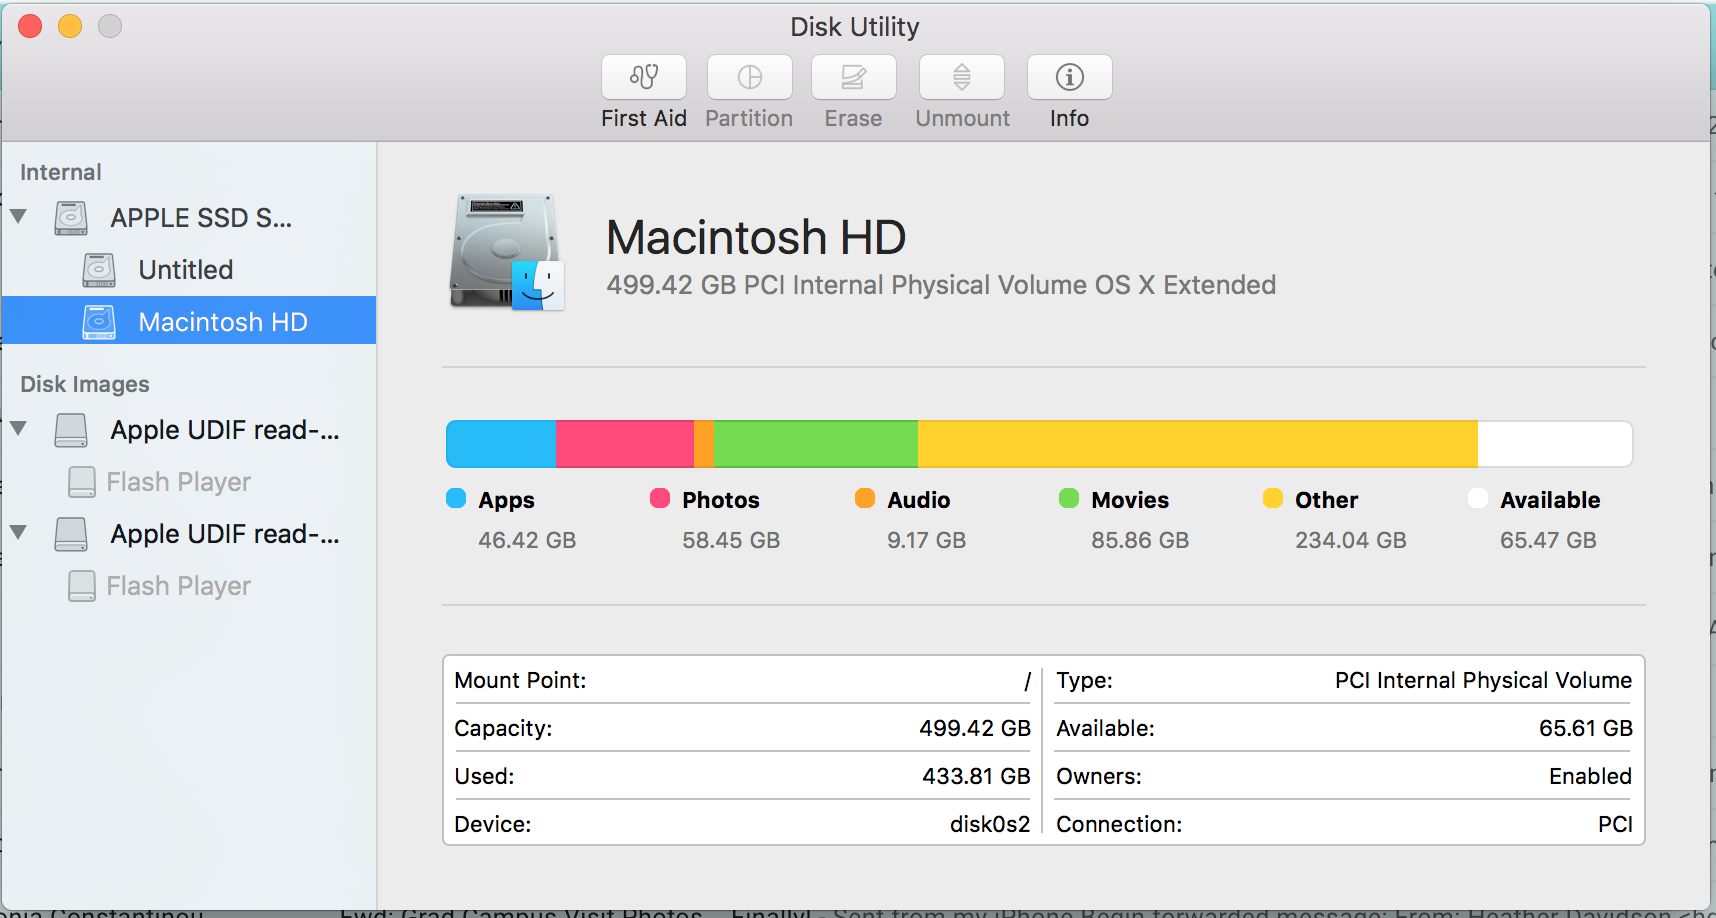Image resolution: width=1716 pixels, height=918 pixels.
Task: Run First Aid on Macintosh HD
Action: pos(643,77)
